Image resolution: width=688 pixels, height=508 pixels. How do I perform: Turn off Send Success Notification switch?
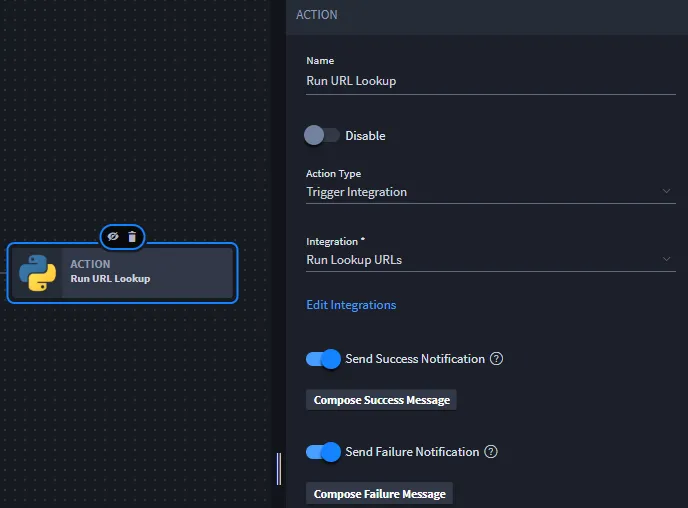(323, 359)
